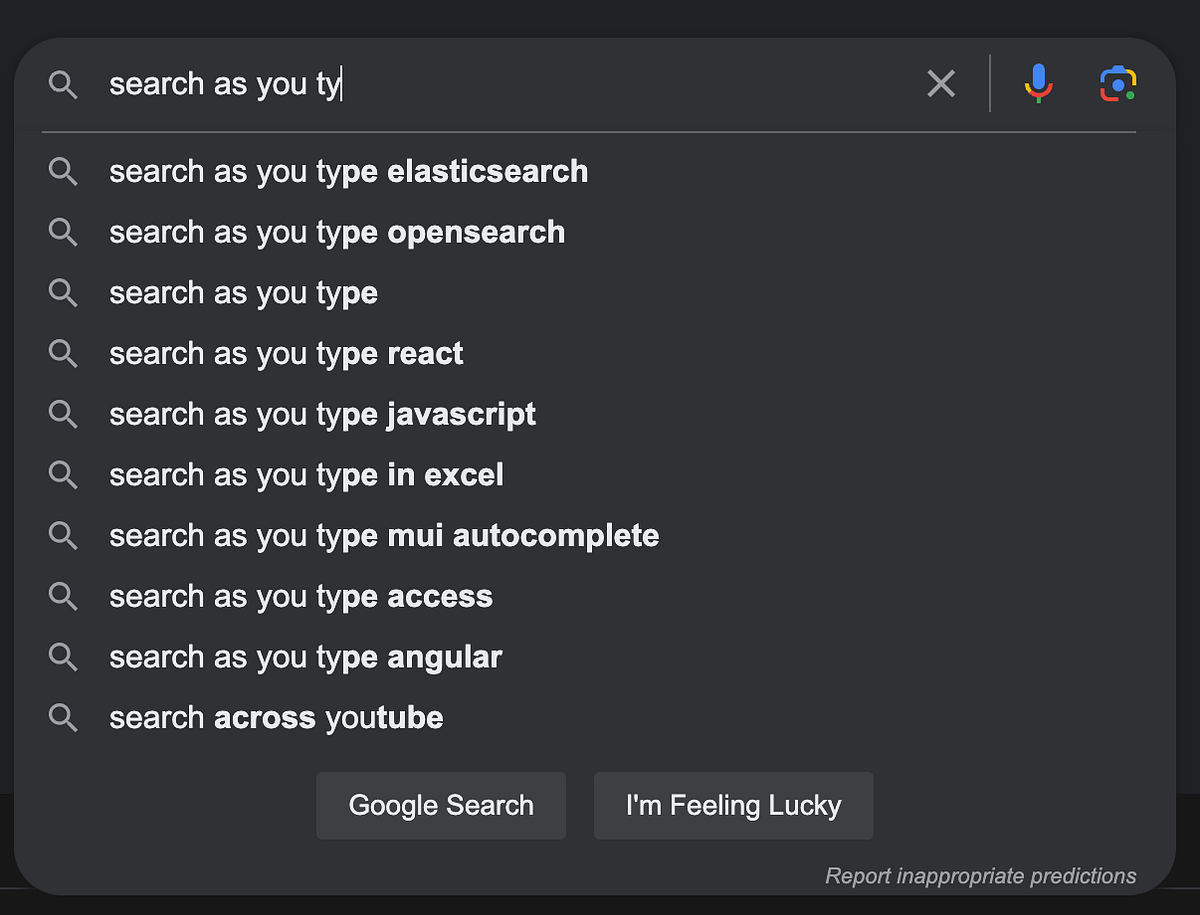Click the magnifier icon in search box

(63, 85)
